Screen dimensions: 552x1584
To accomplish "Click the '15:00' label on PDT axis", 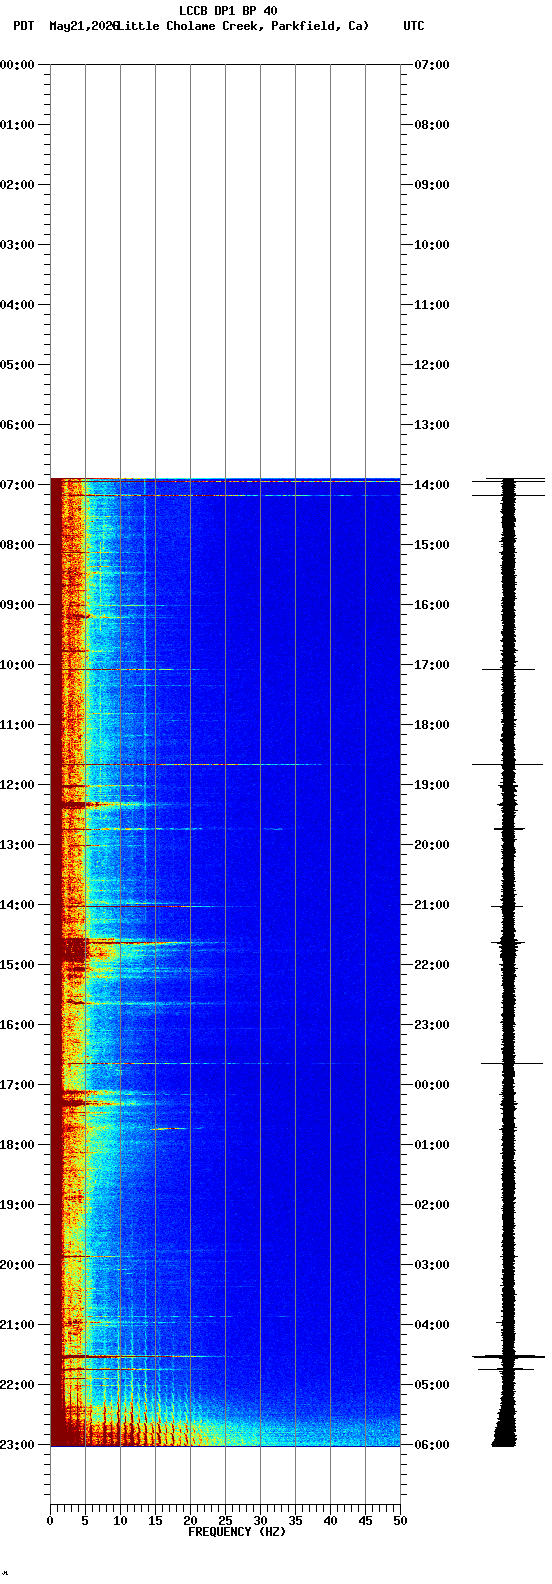I will [18, 965].
